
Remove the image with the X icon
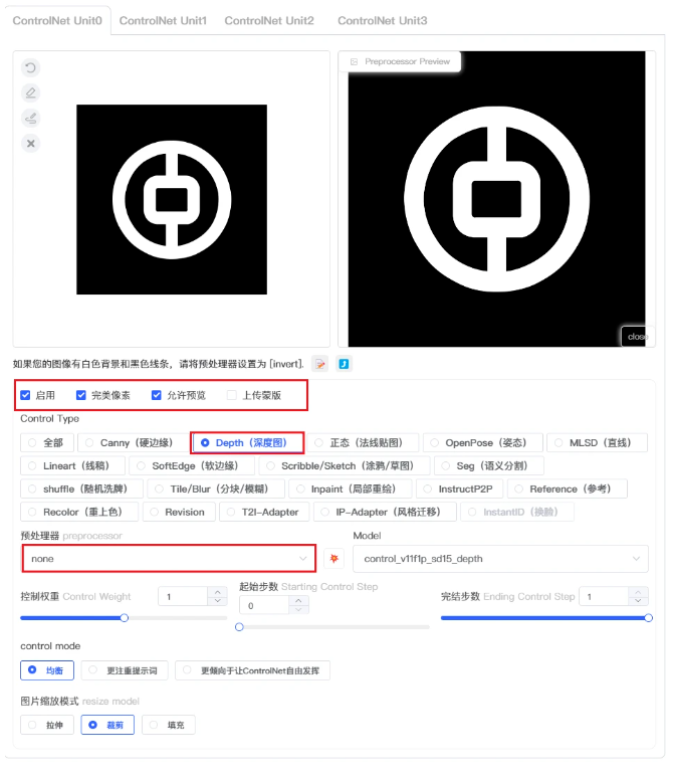click(31, 143)
